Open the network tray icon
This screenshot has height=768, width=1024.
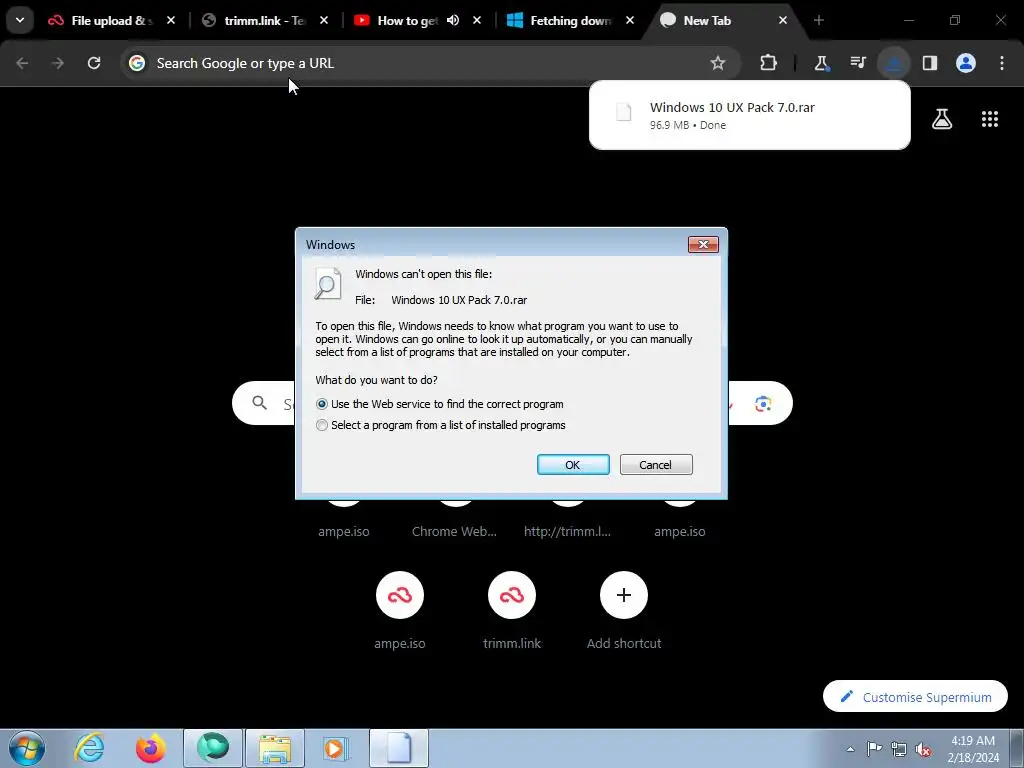[899, 749]
